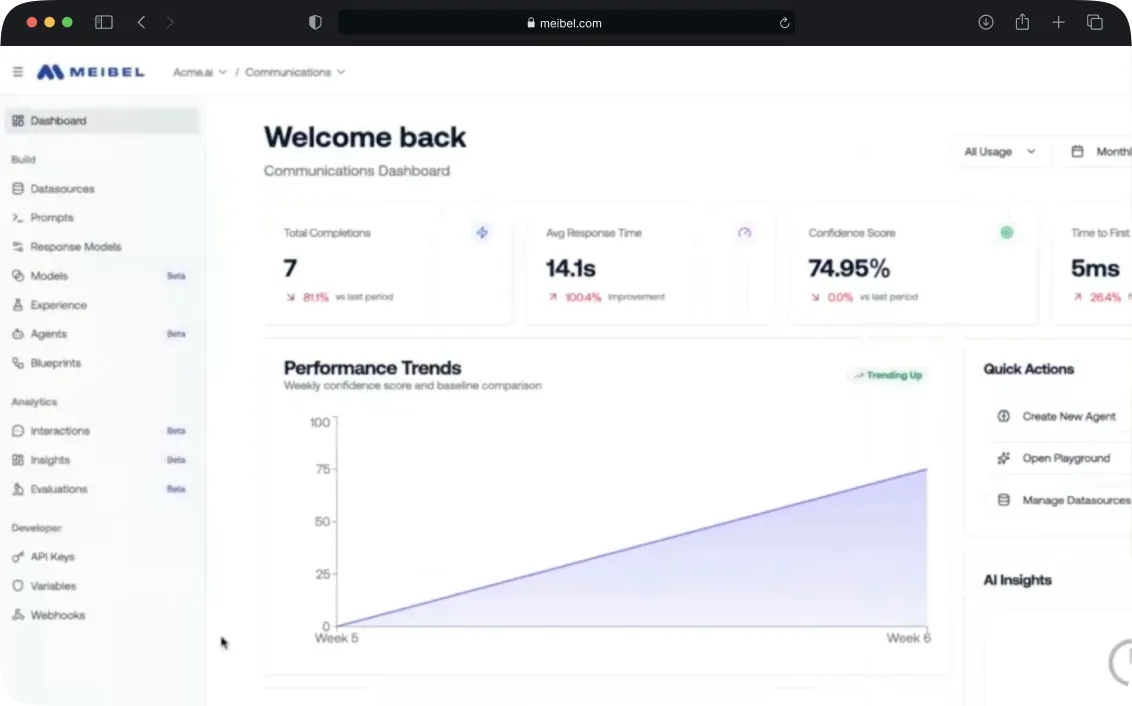Select Insights from the Analytics menu
Viewport: 1132px width, 706px height.
coord(51,459)
